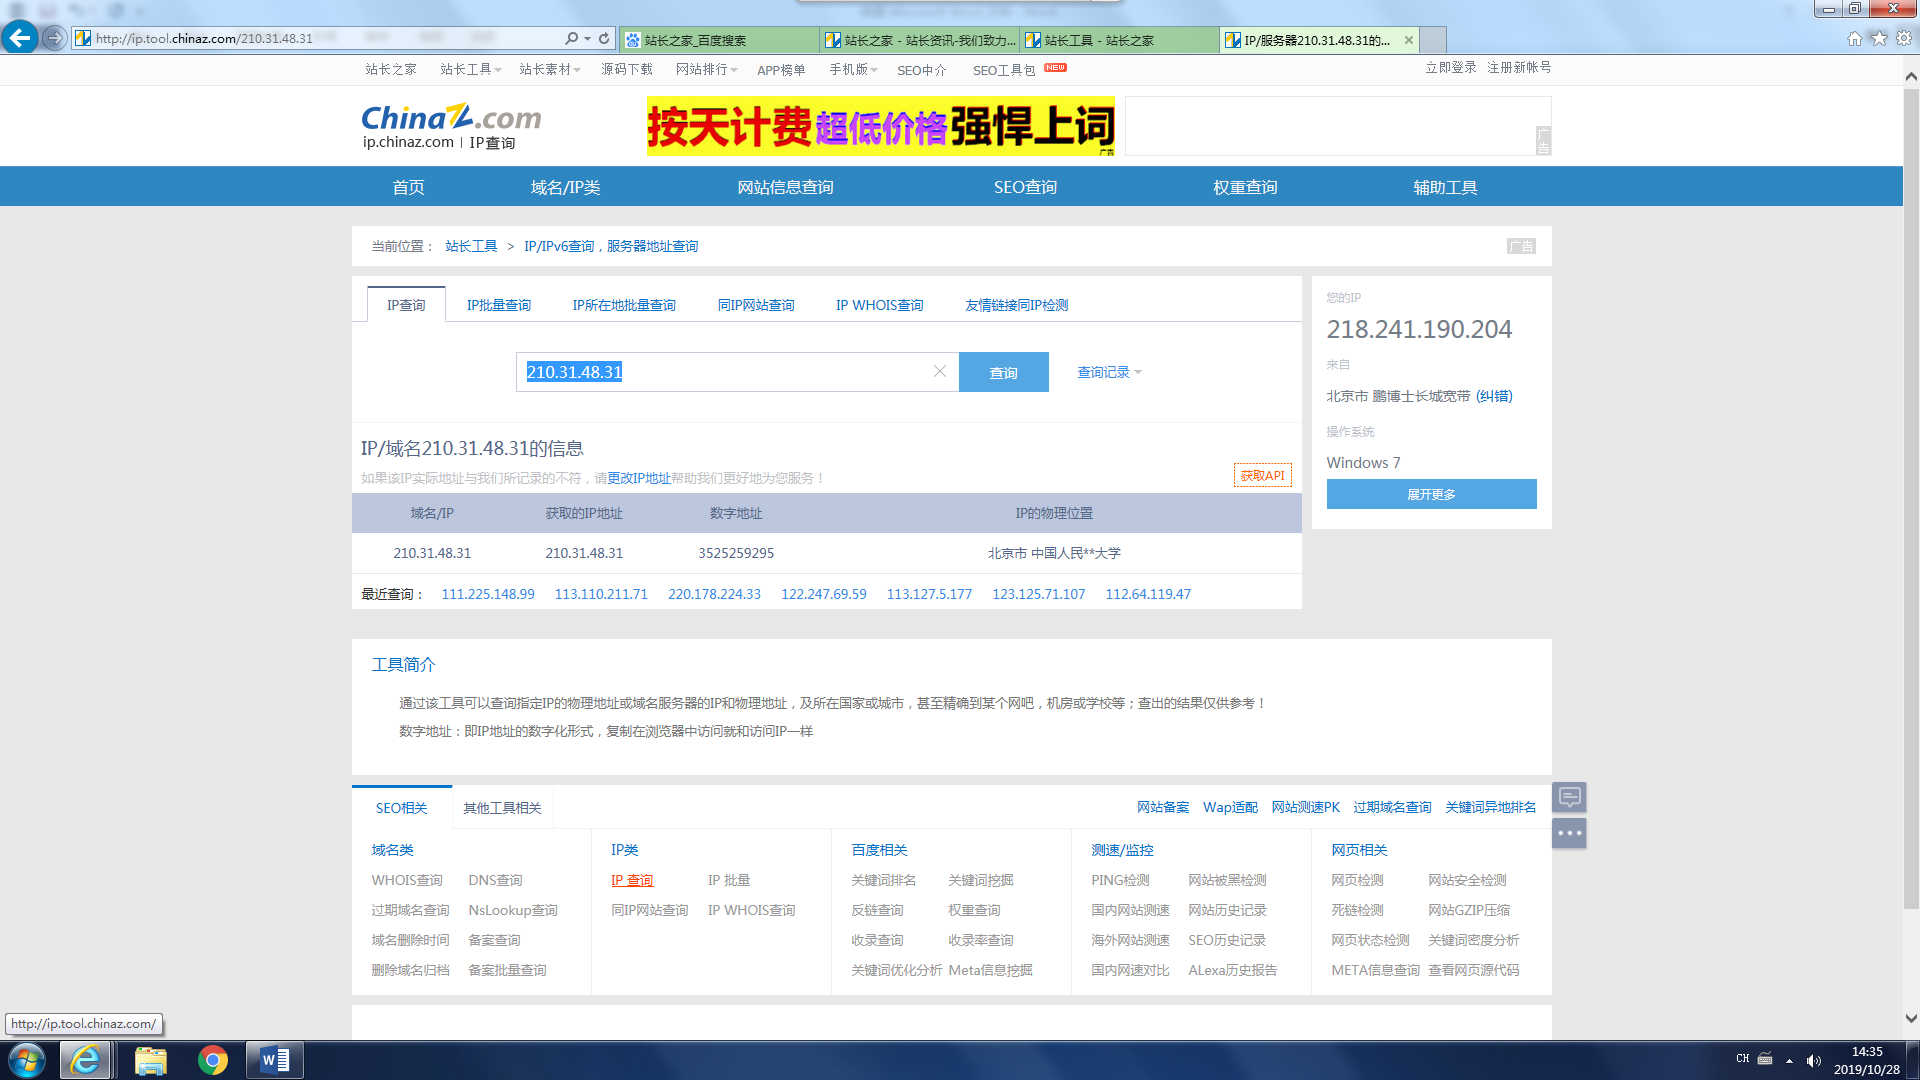
Task: Open the 获取API link
Action: click(x=1262, y=475)
